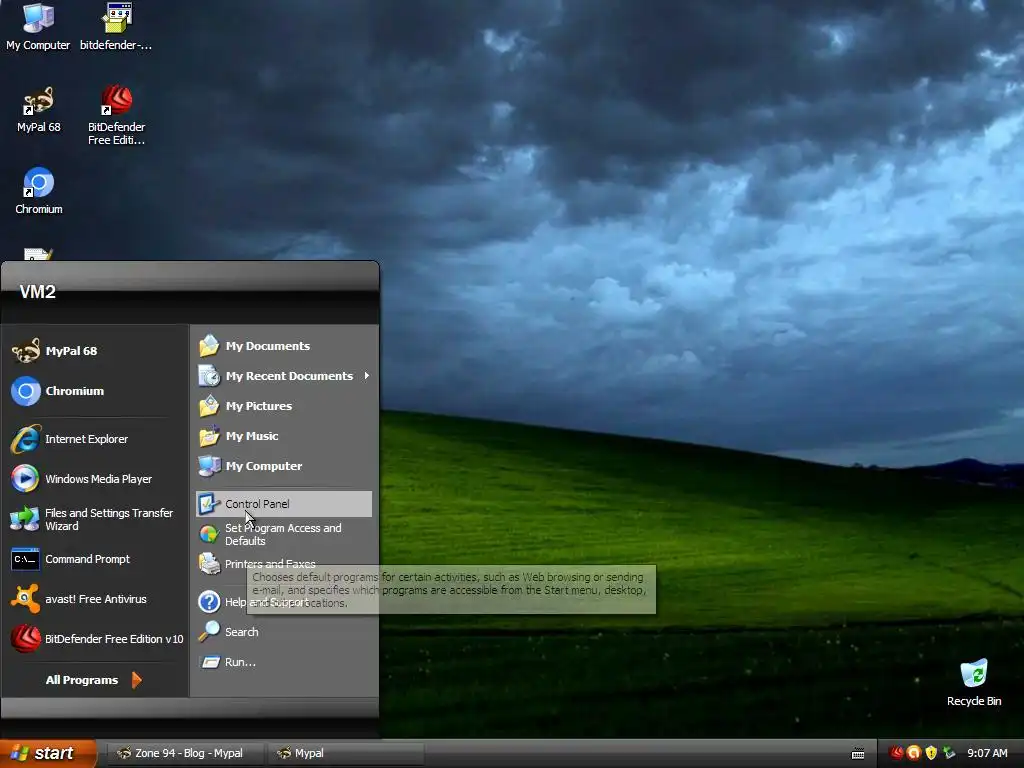Open My Music folder
This screenshot has width=1024, height=768.
pyautogui.click(x=284, y=436)
